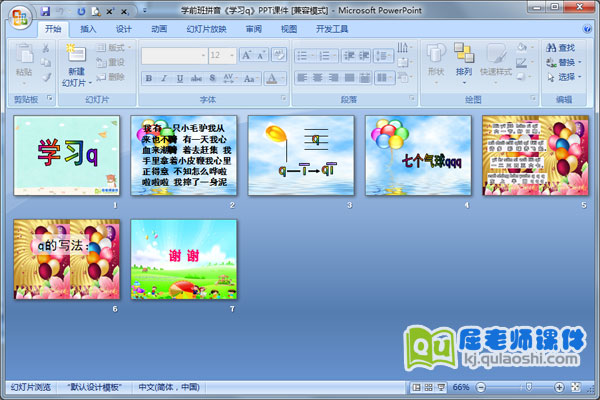Click the format painter brush icon
This screenshot has width=600, height=400.
pos(46,77)
